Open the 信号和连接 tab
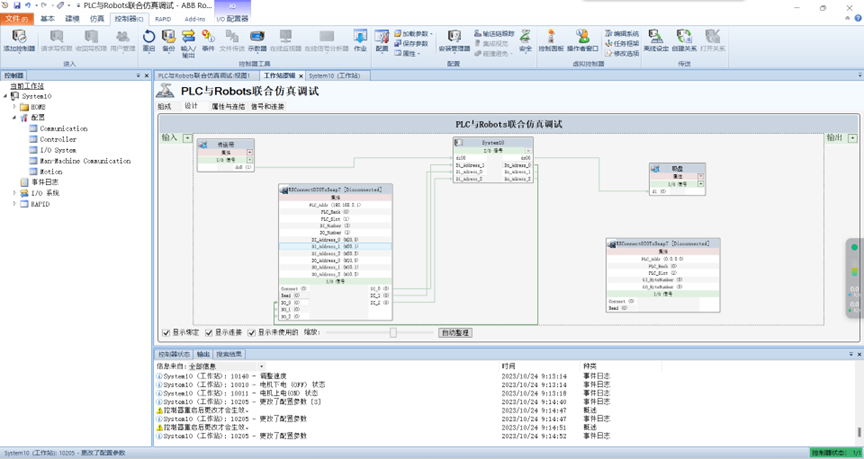The height and width of the screenshot is (459, 864). pyautogui.click(x=268, y=107)
